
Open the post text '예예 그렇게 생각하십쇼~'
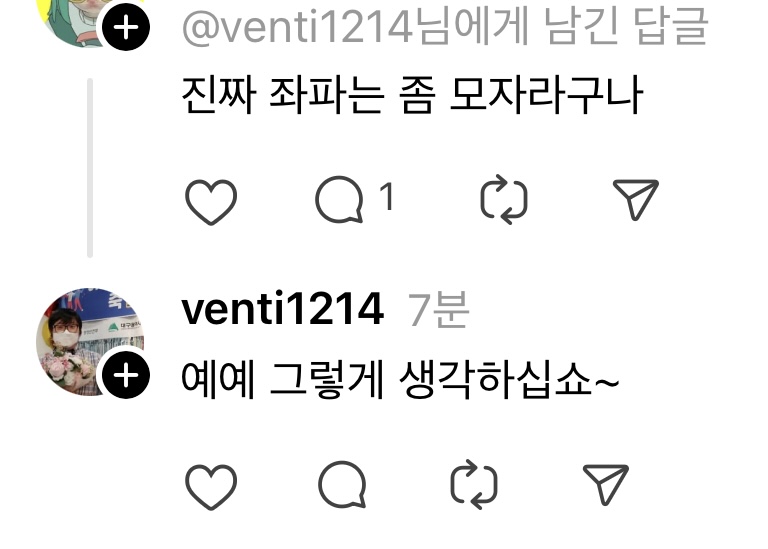[x=400, y=380]
